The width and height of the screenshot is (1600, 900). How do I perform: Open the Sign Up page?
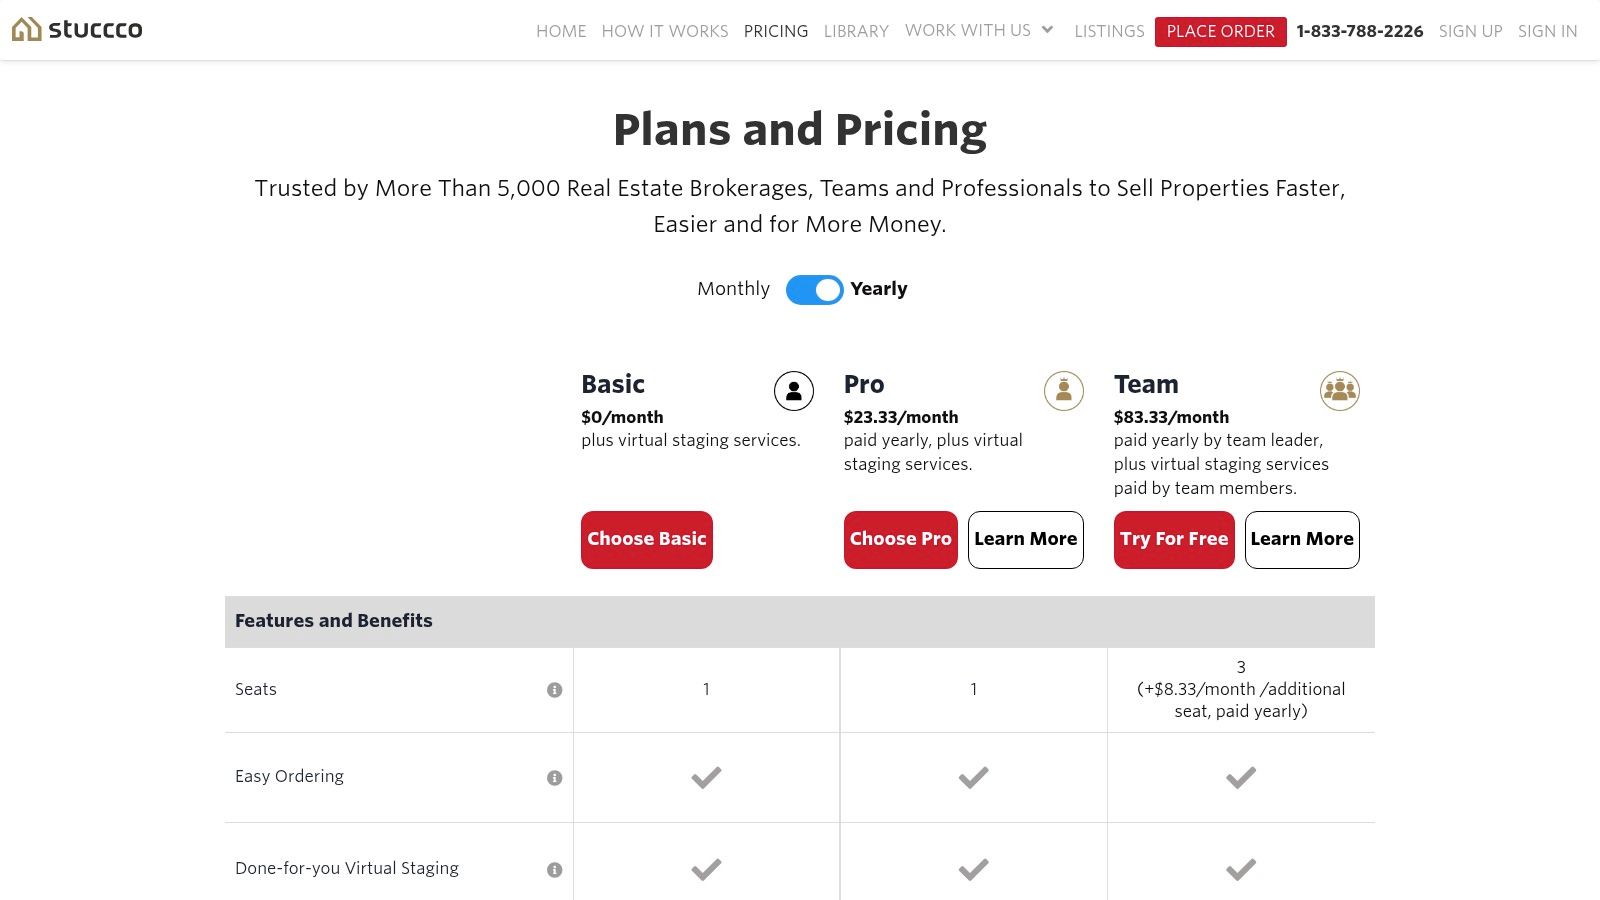(x=1470, y=31)
